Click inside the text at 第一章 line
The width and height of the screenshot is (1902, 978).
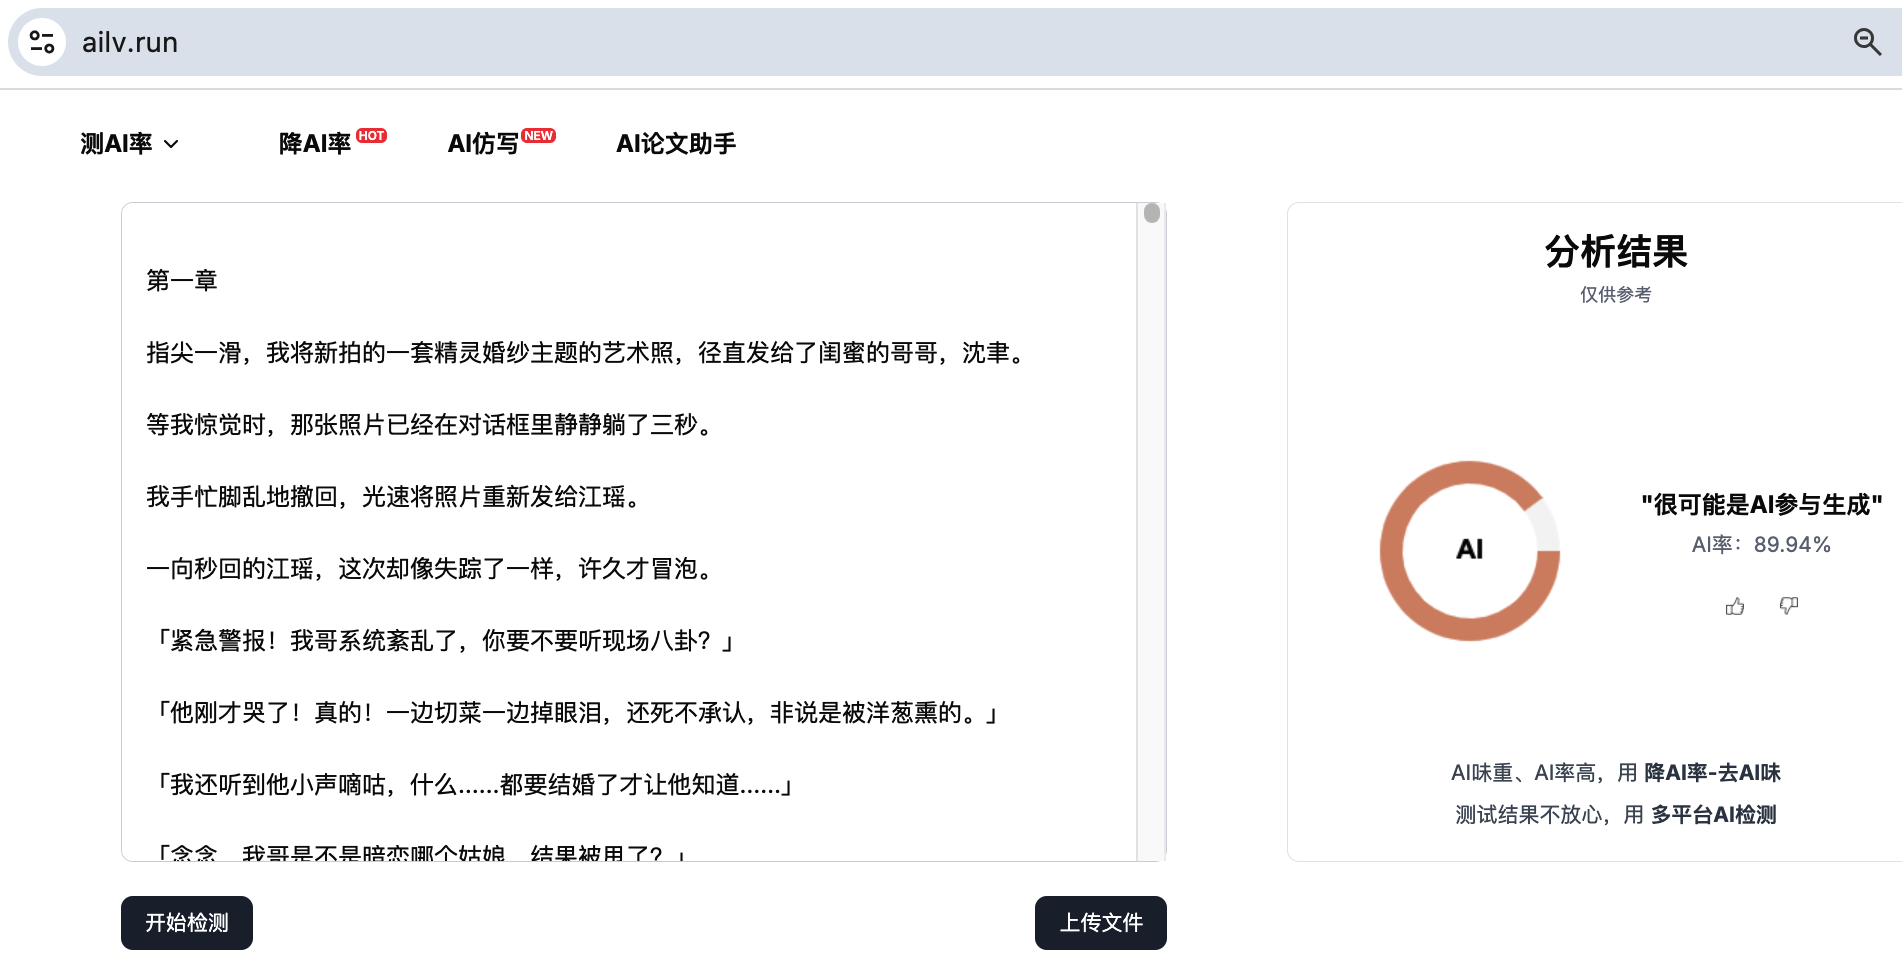pyautogui.click(x=182, y=281)
